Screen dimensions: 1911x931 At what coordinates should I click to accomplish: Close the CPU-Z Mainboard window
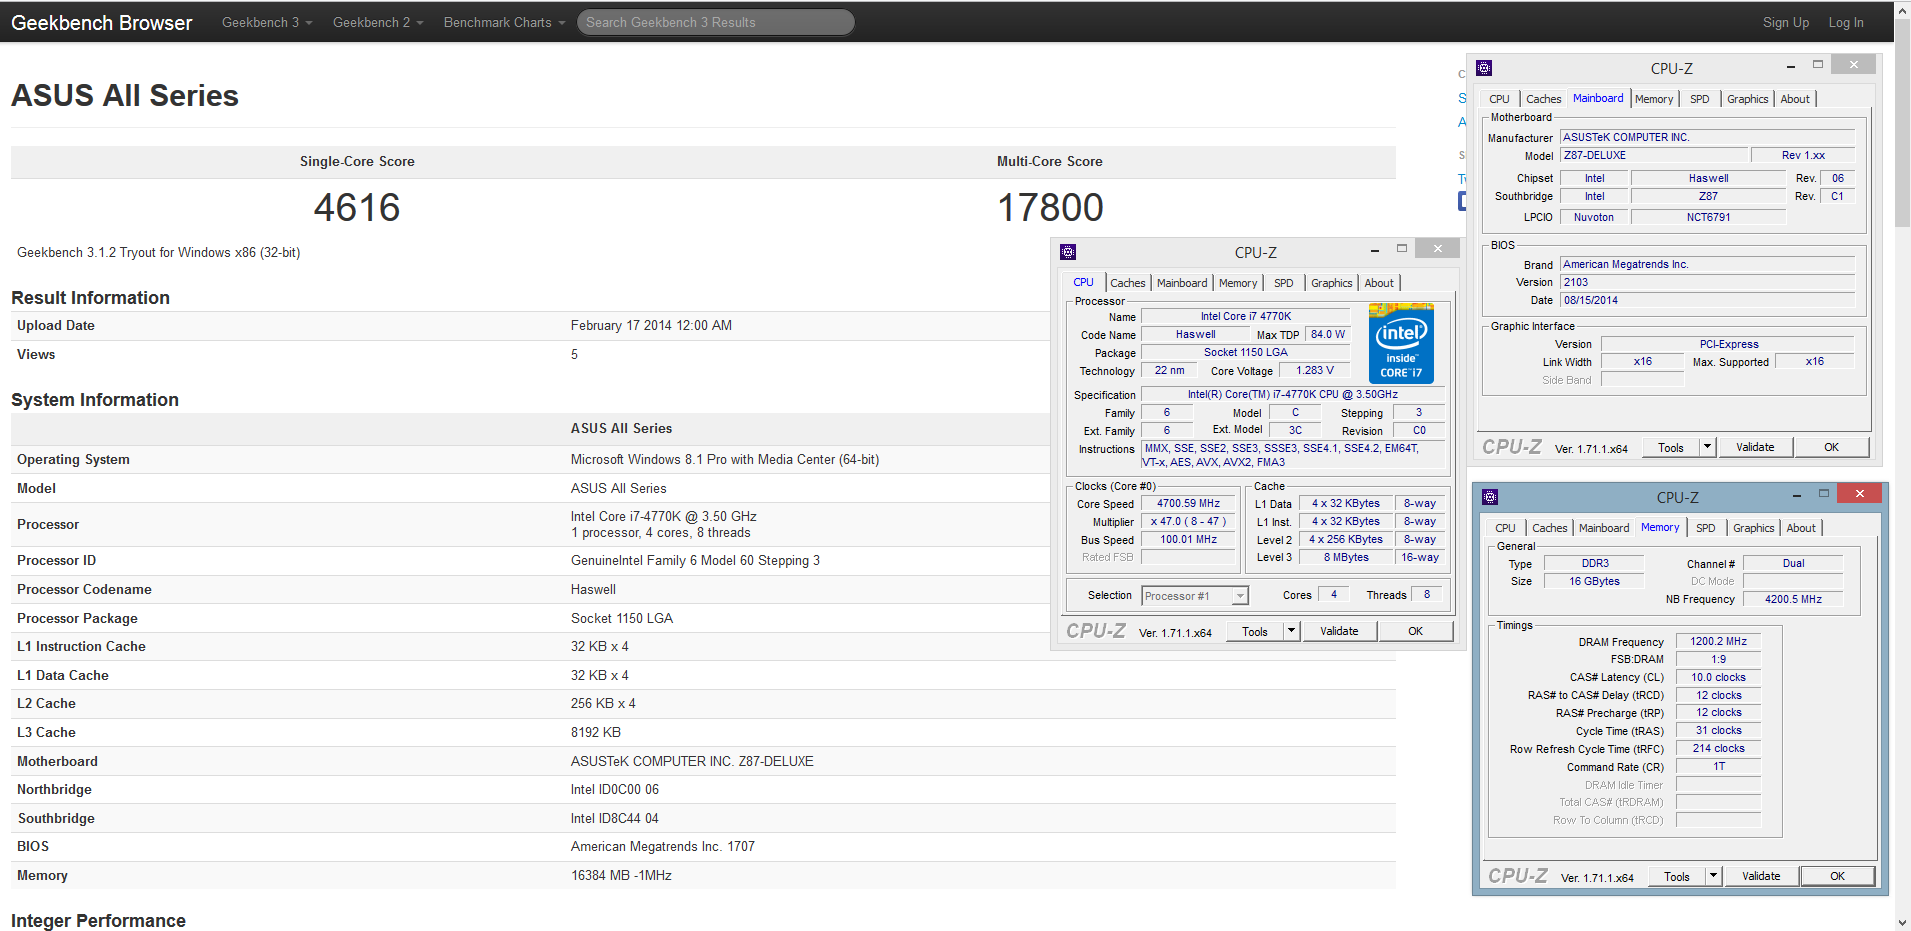(1854, 65)
